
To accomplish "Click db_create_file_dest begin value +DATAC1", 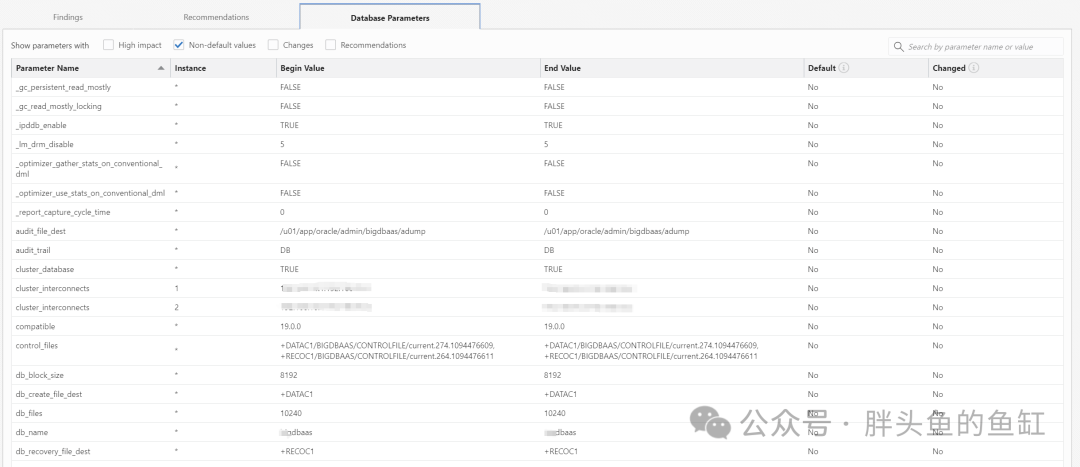I will pos(296,394).
